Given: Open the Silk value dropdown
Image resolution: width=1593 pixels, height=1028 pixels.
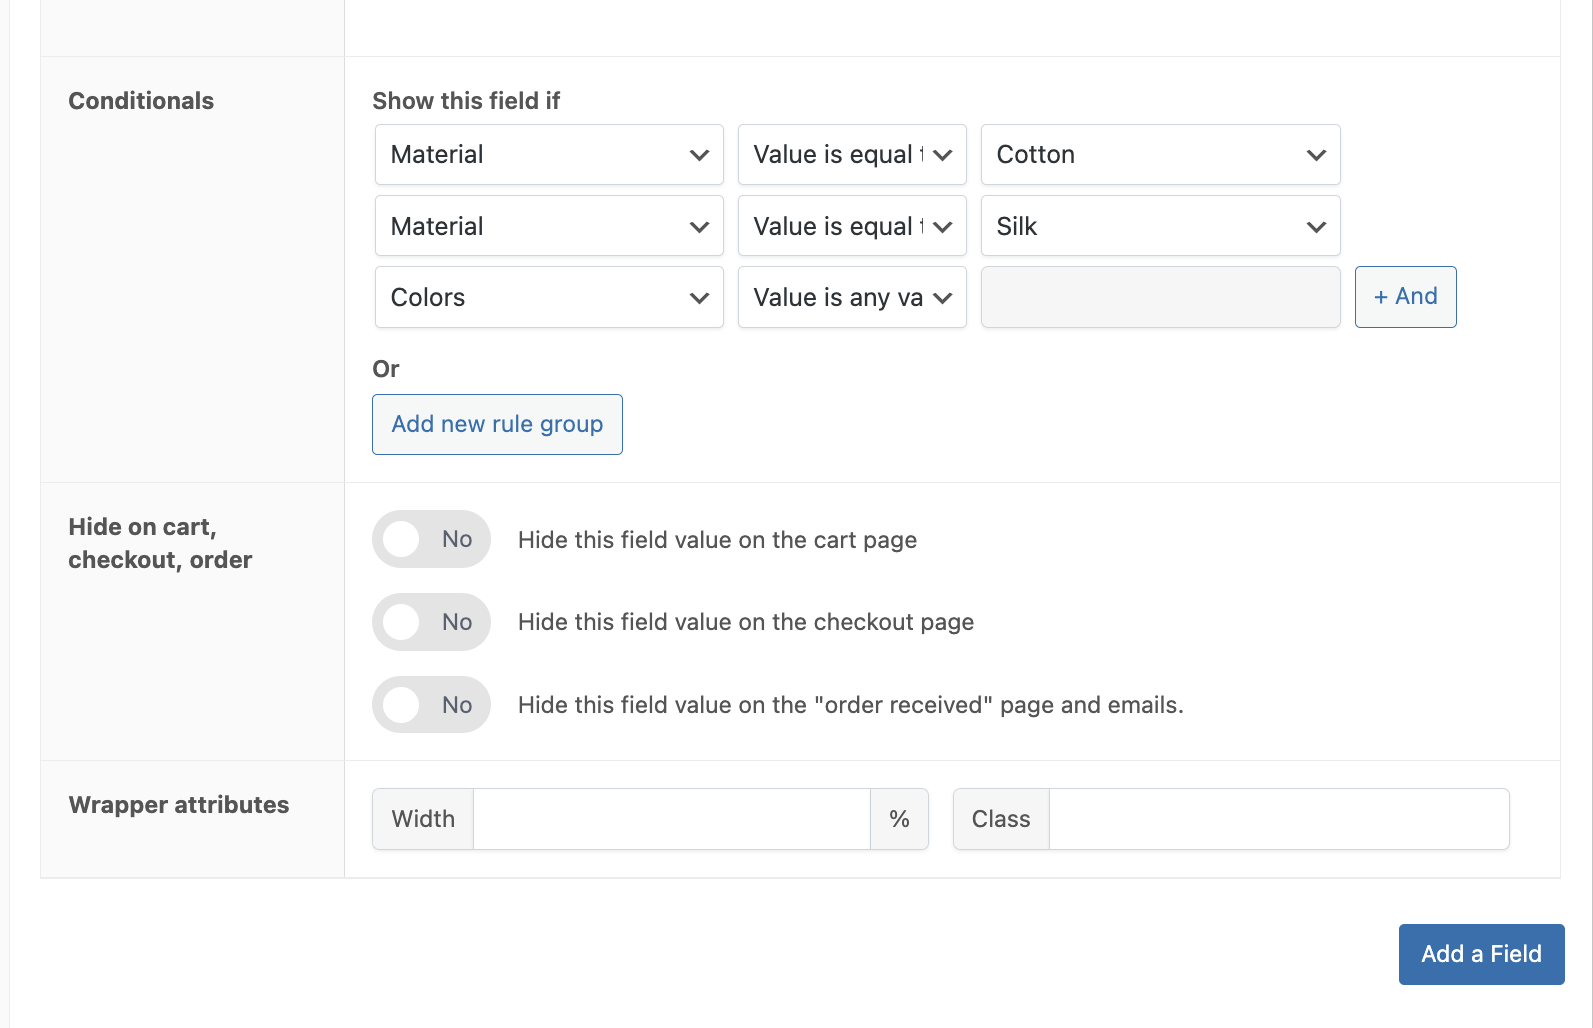Looking at the screenshot, I should coord(1159,226).
